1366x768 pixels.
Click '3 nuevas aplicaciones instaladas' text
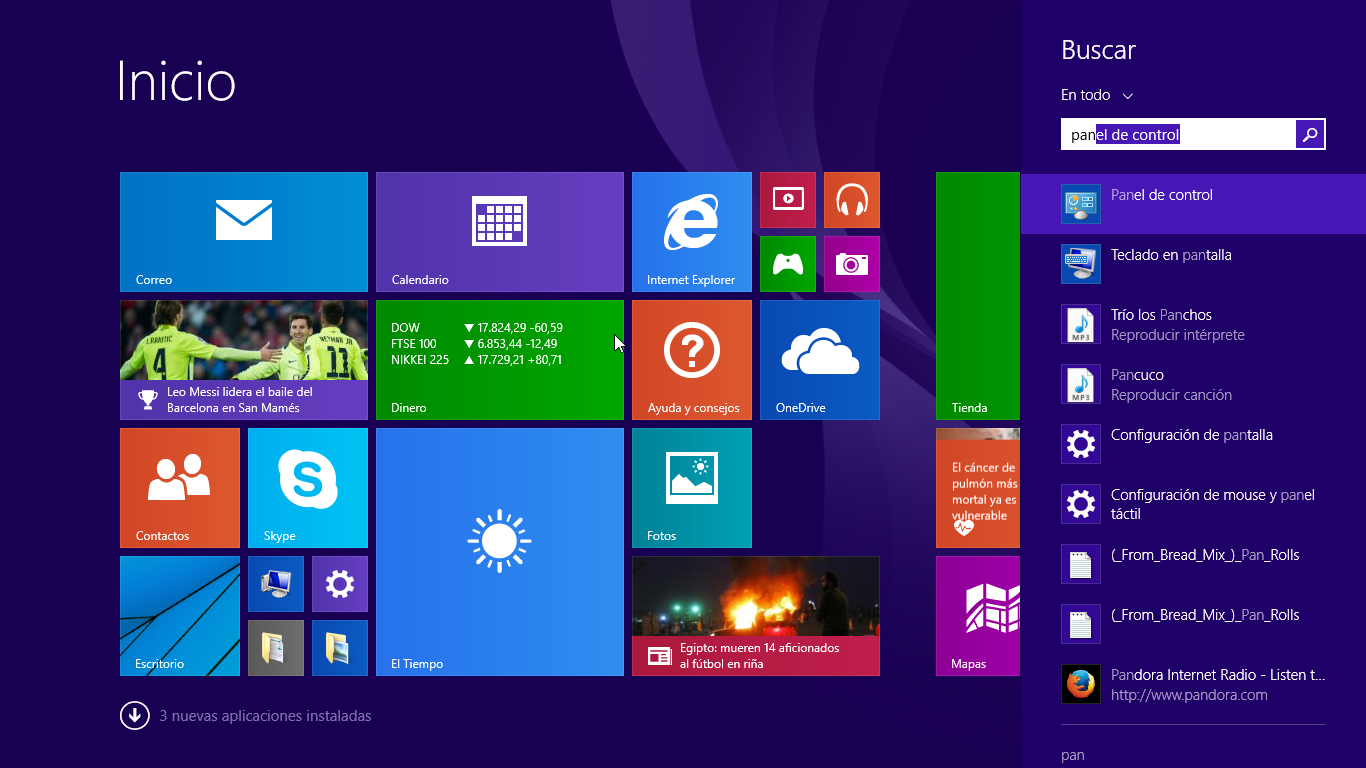(x=265, y=716)
